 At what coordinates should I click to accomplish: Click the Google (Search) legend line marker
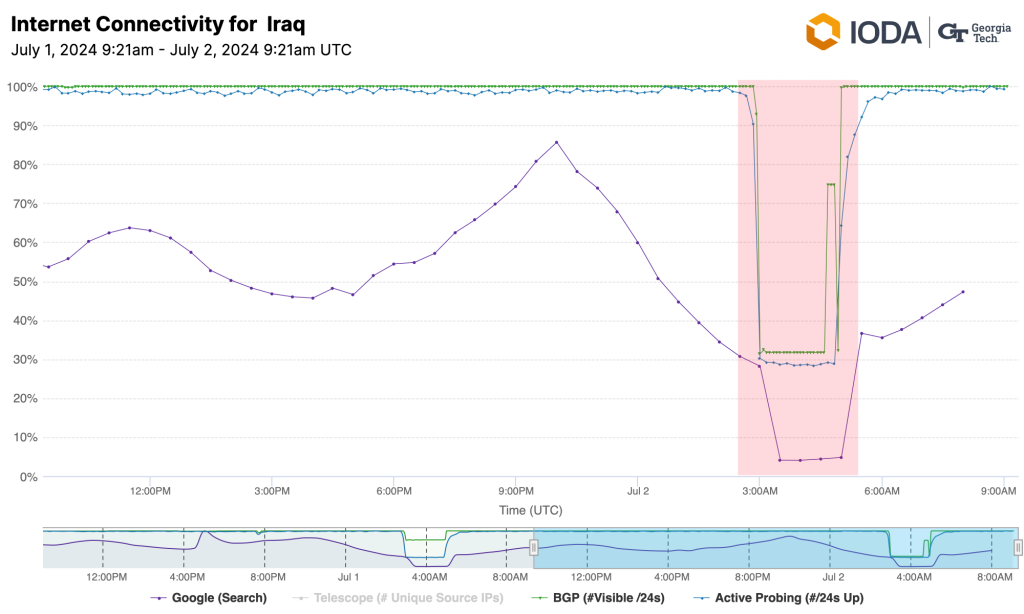pos(158,598)
